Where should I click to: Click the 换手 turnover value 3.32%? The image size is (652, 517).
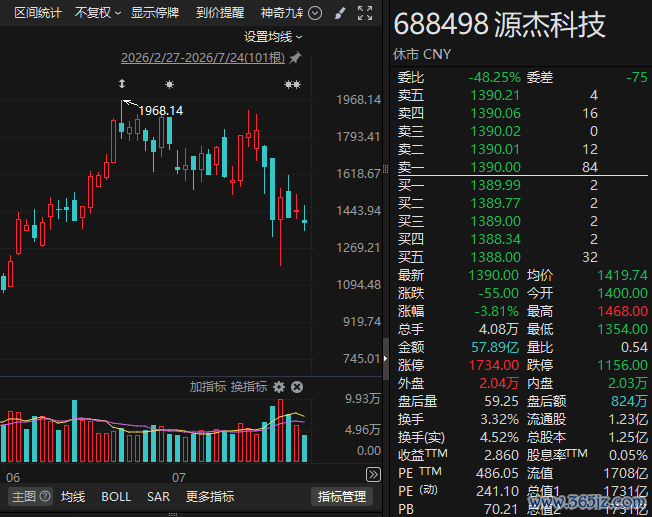499,419
